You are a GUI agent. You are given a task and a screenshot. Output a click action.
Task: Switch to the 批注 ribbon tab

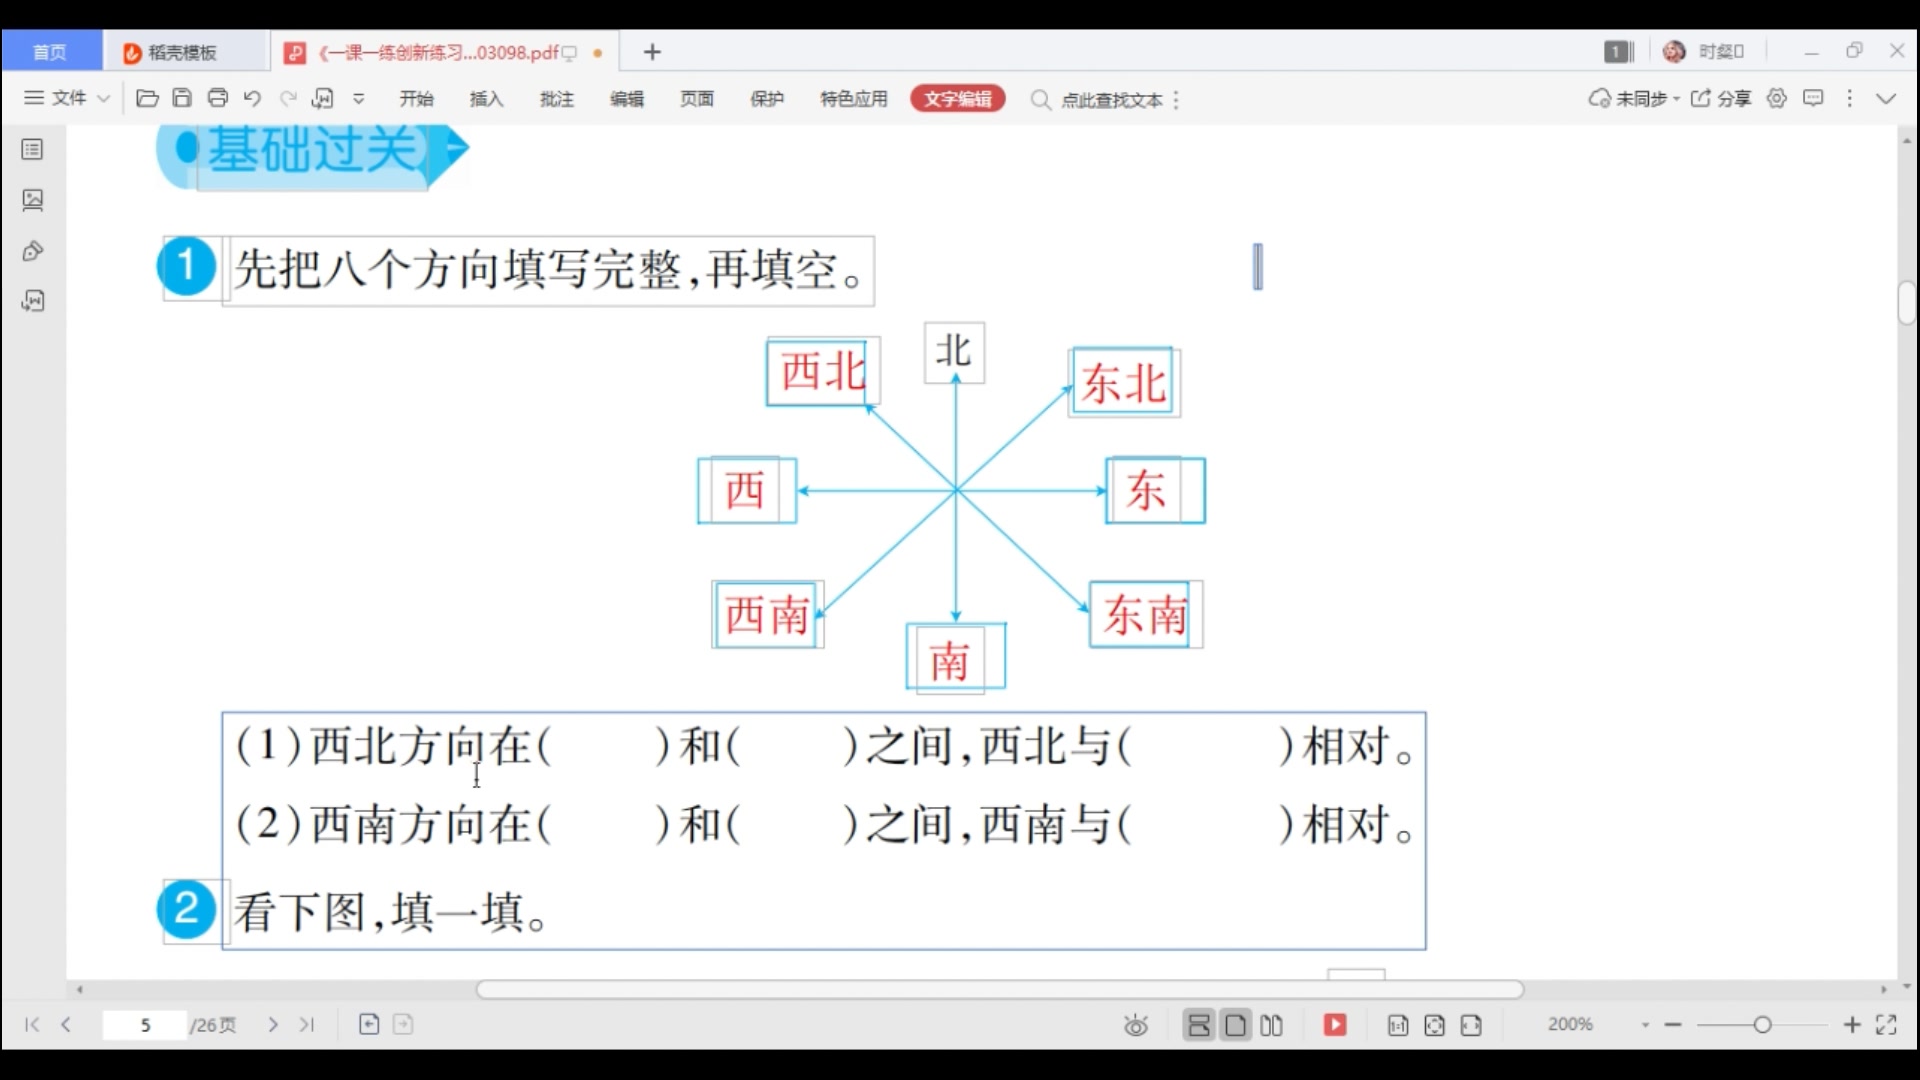pos(556,98)
